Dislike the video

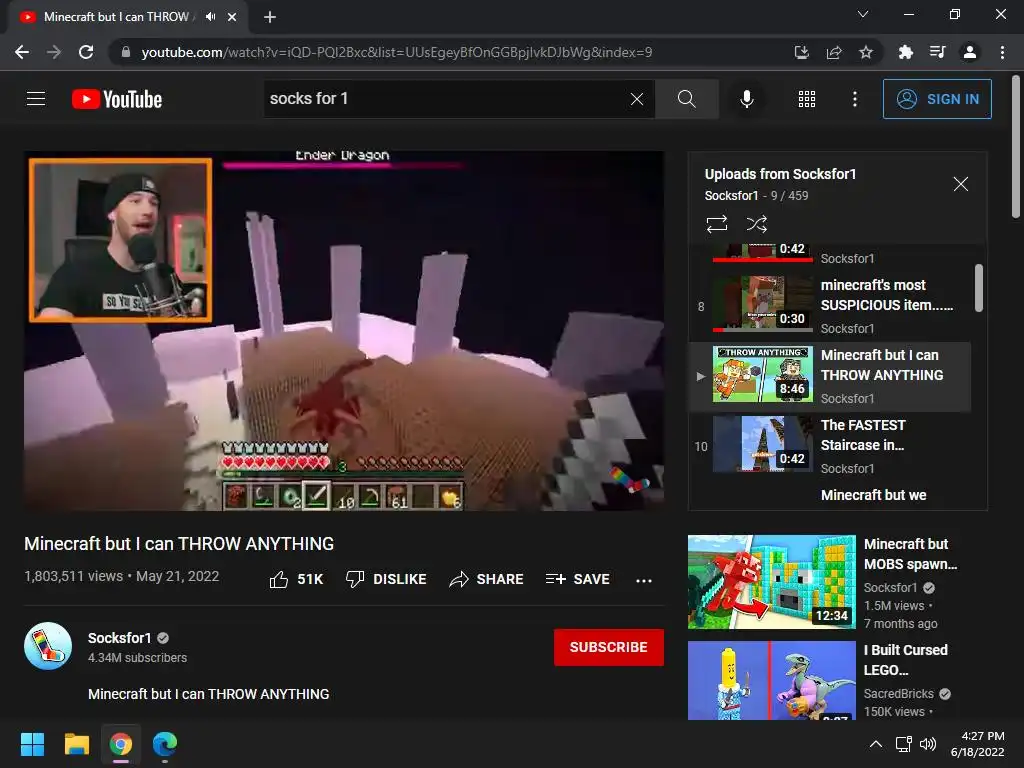click(x=386, y=579)
